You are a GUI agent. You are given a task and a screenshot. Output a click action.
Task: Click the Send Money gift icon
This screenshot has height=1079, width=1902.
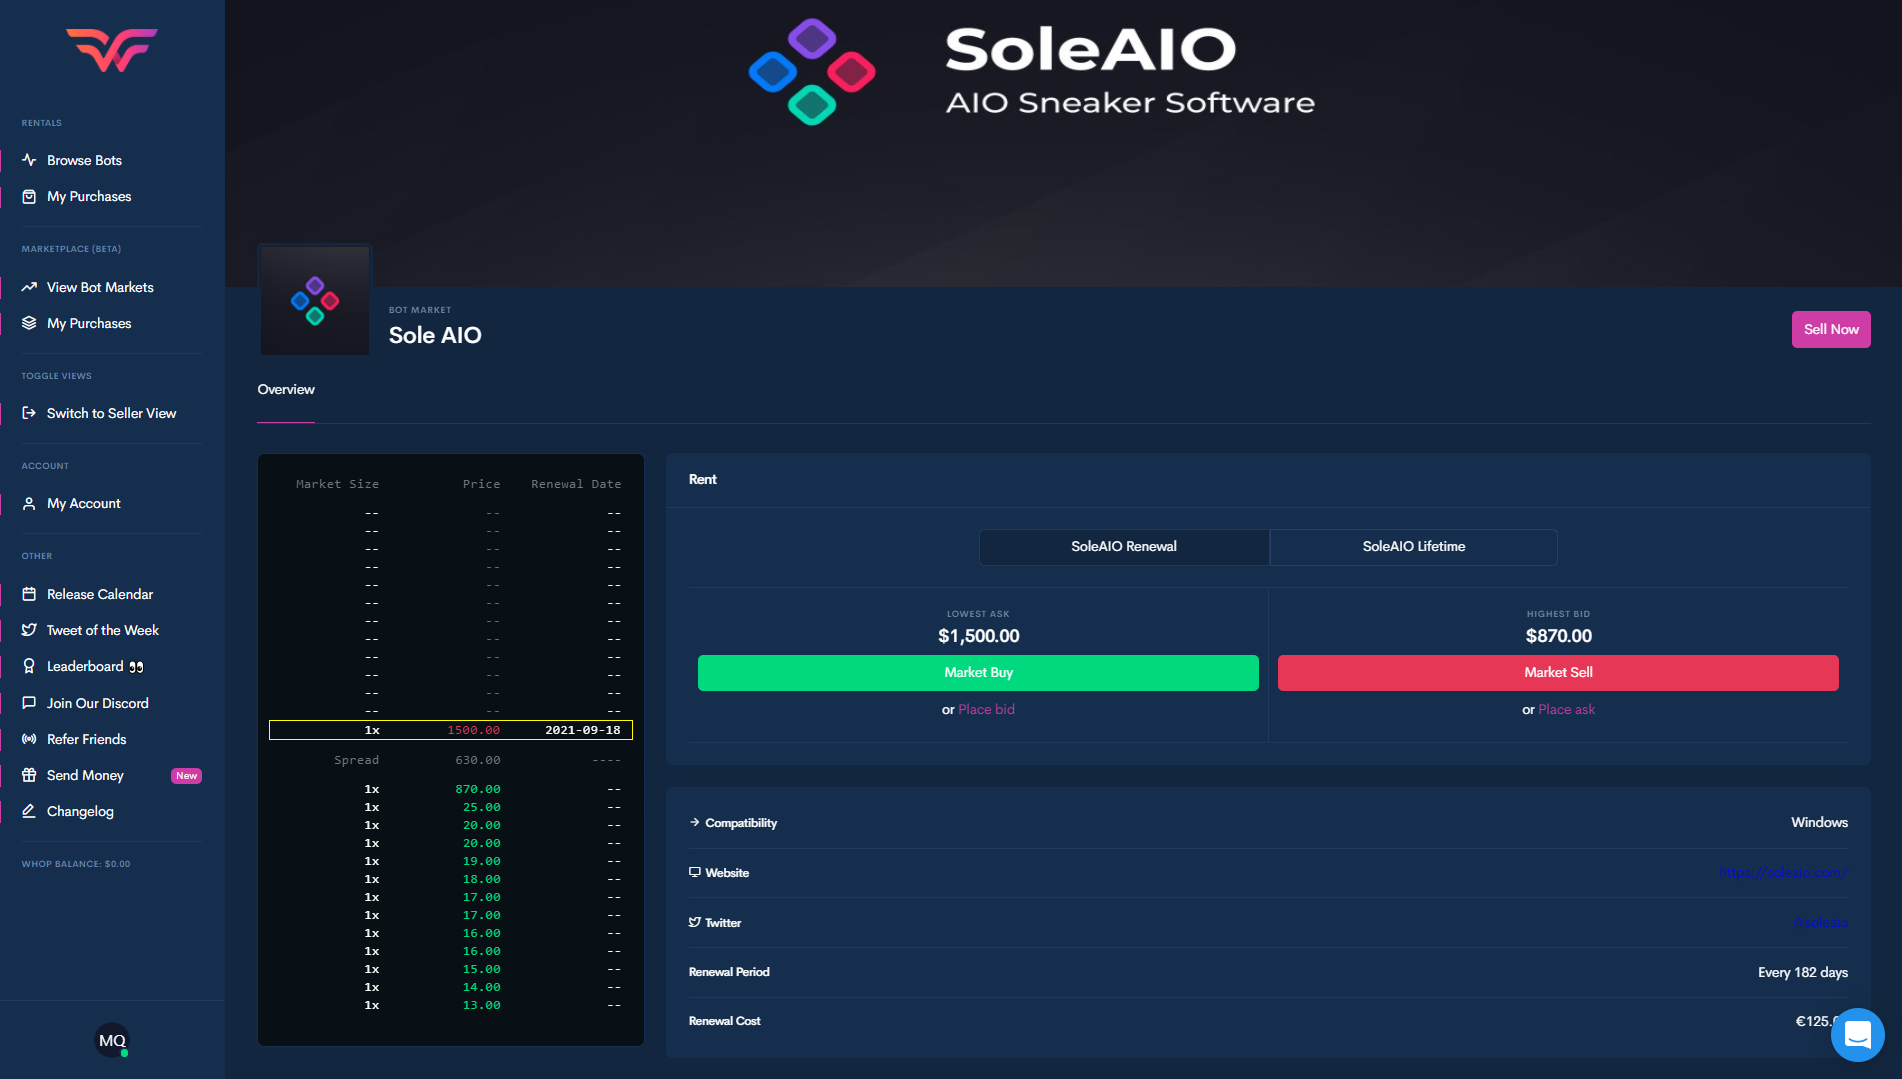29,775
